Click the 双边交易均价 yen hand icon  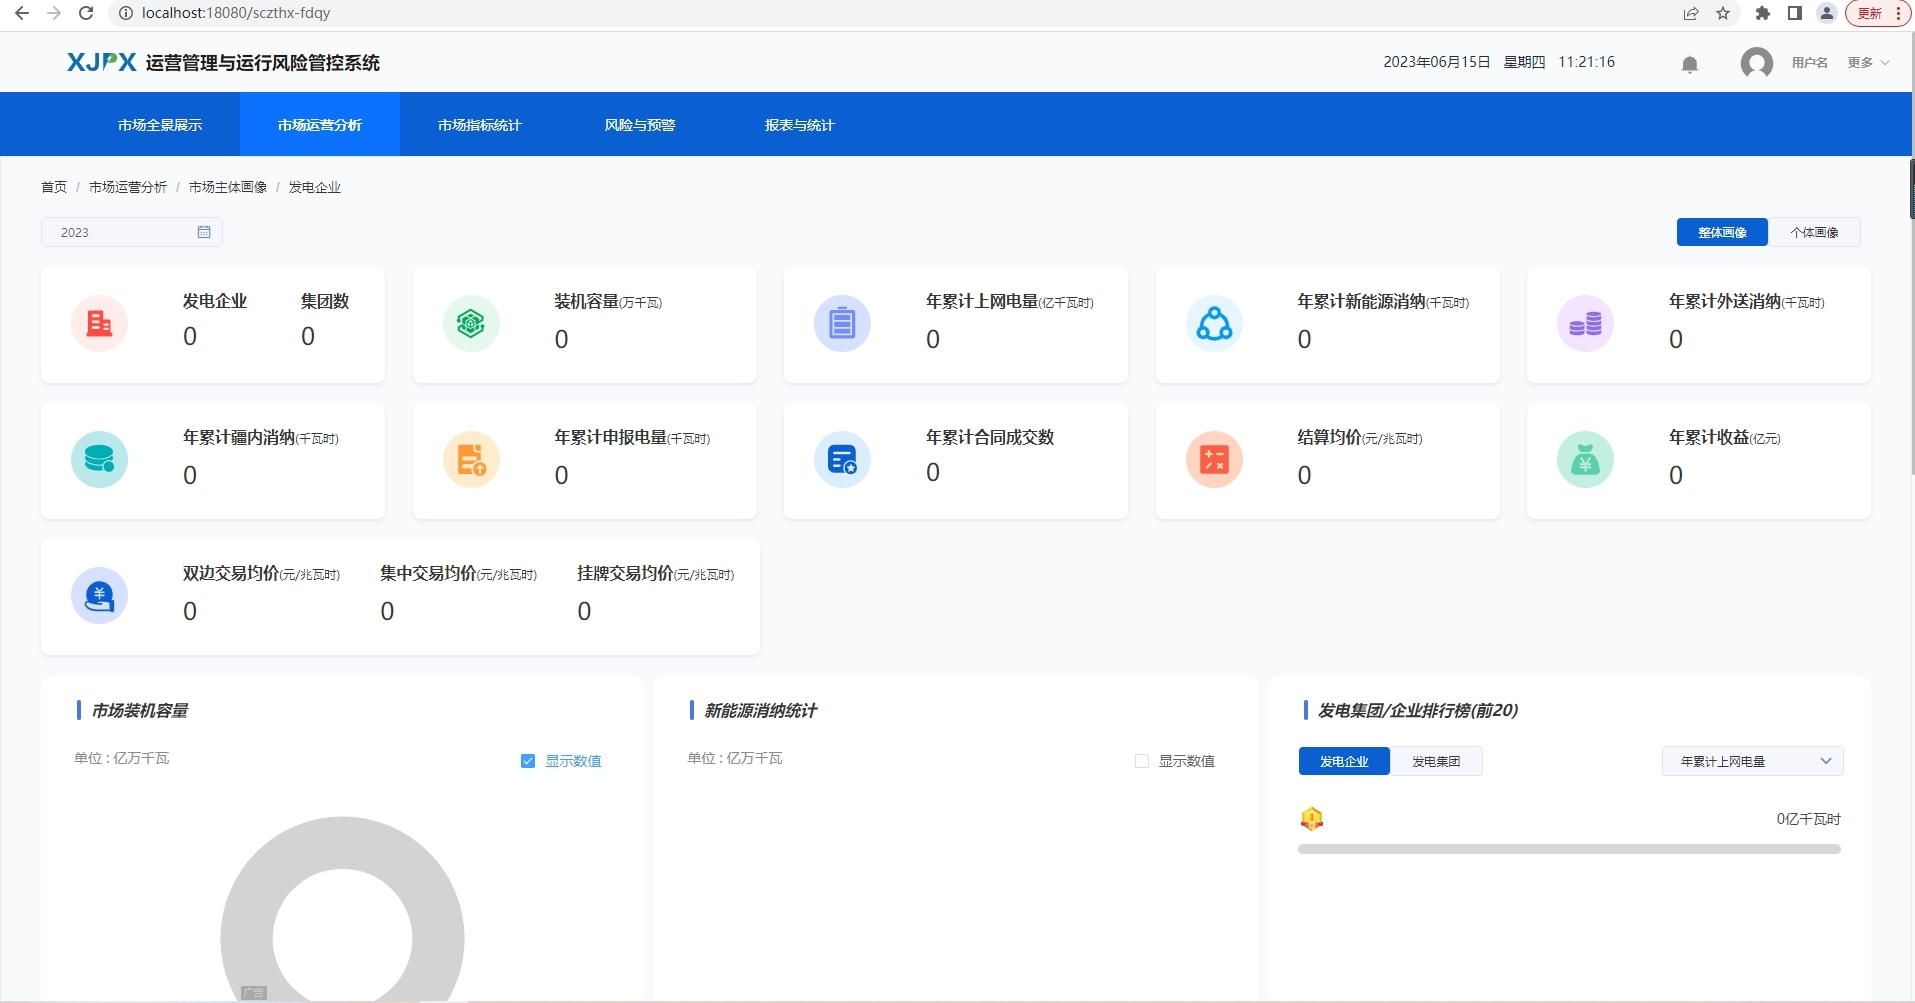pyautogui.click(x=99, y=595)
